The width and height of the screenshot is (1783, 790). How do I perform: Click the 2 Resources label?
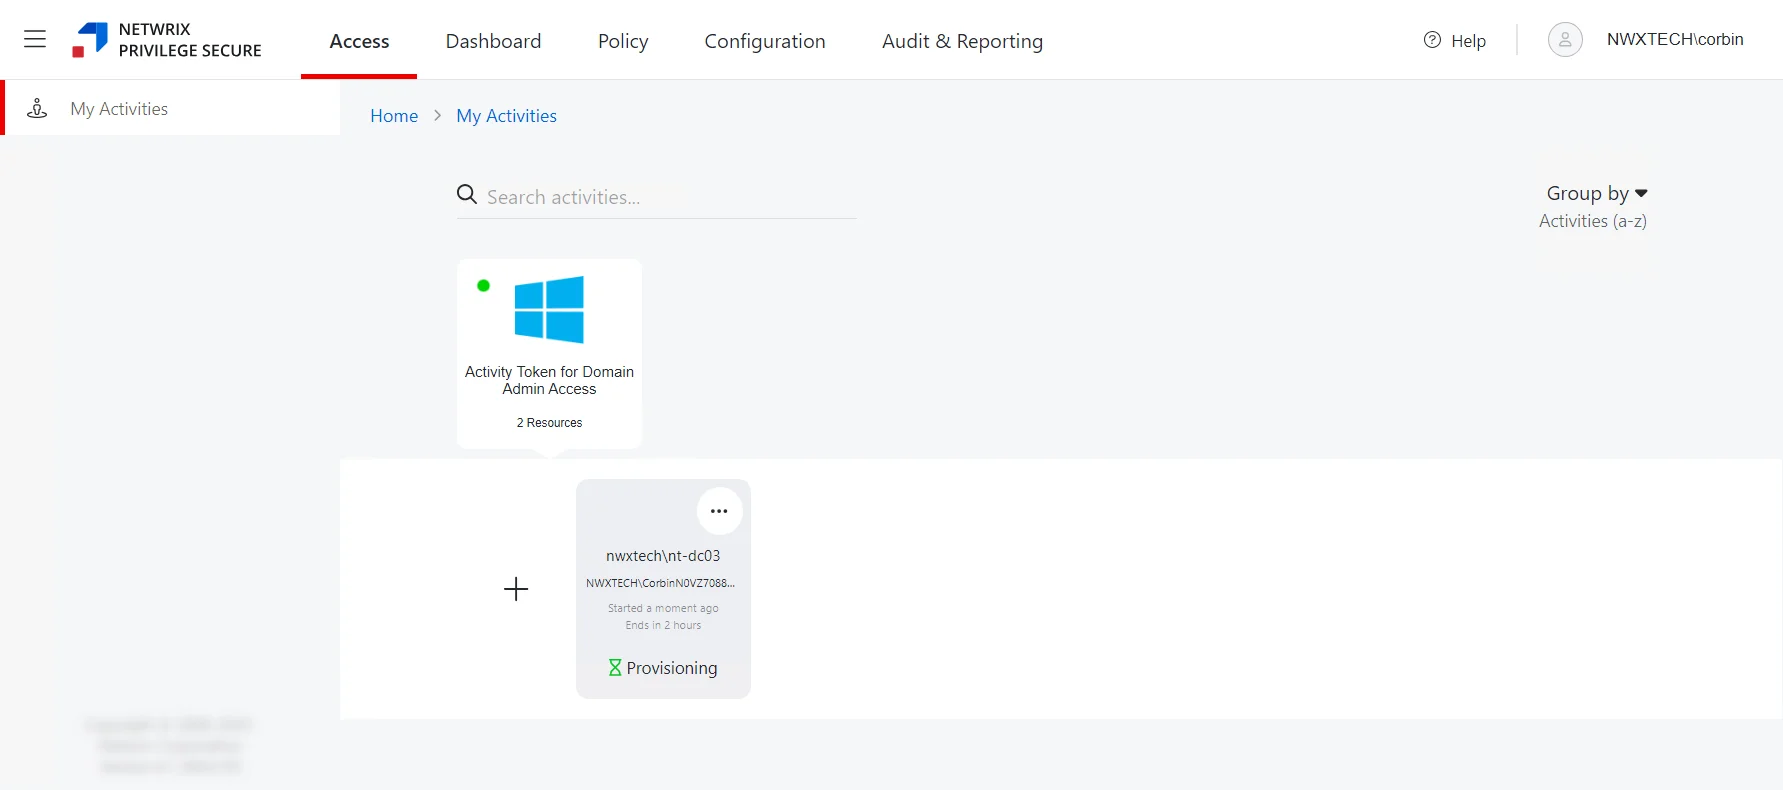549,423
